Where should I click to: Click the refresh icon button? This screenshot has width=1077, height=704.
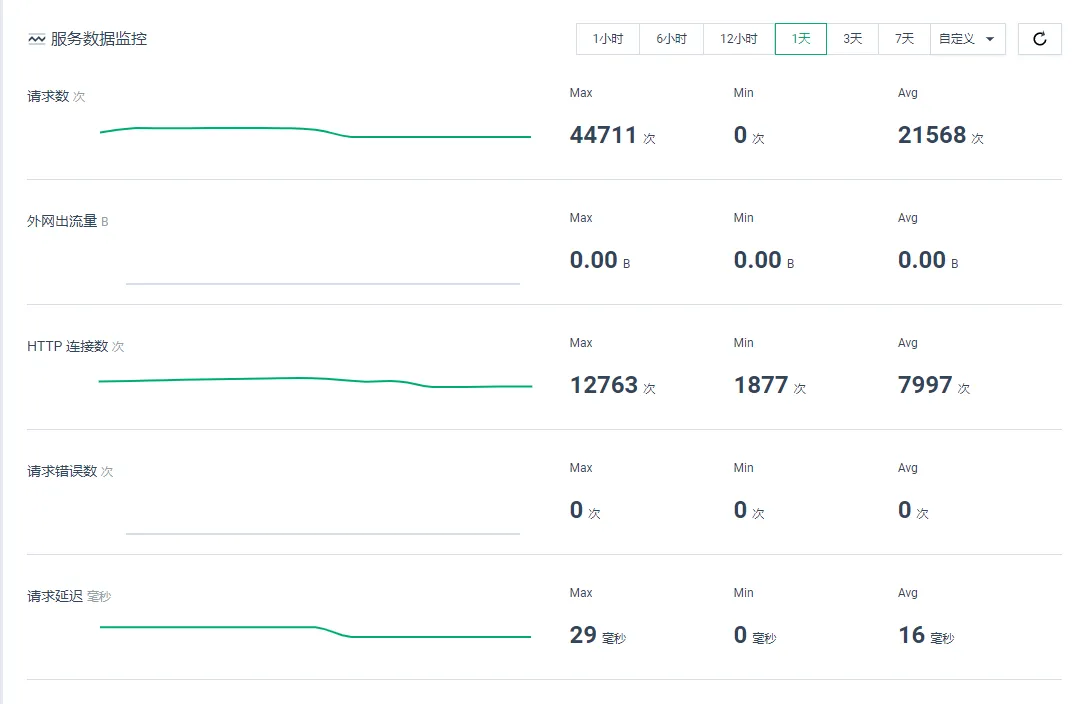1039,39
